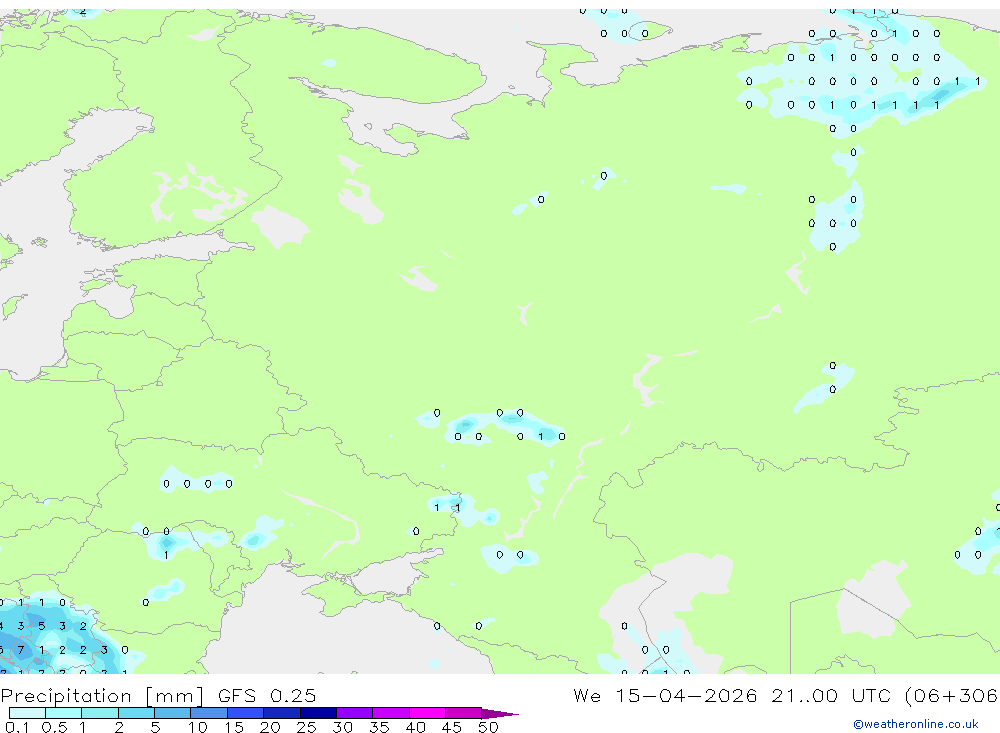Screen dimensions: 1000x733
Task: Click the 0.5–1 mm legend swatch
Action: pyautogui.click(x=64, y=713)
